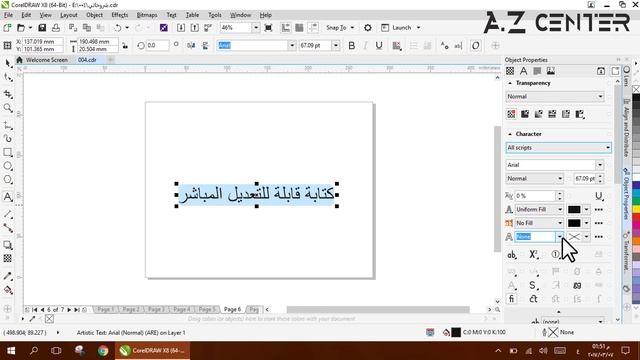
Task: Switch to Page 6 tab
Action: tap(232, 309)
